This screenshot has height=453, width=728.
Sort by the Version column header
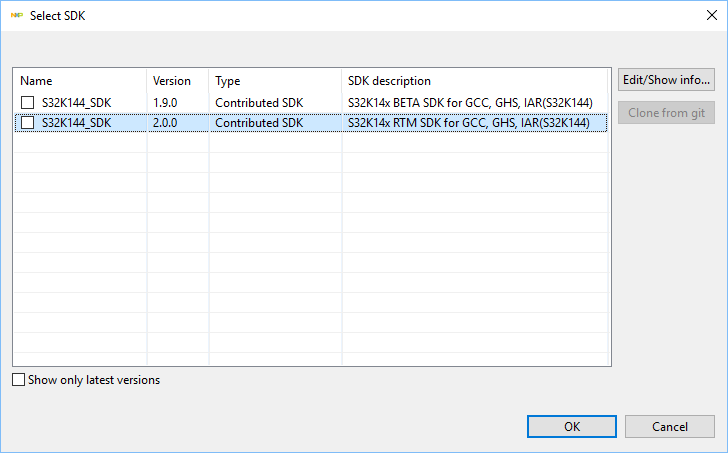point(177,81)
